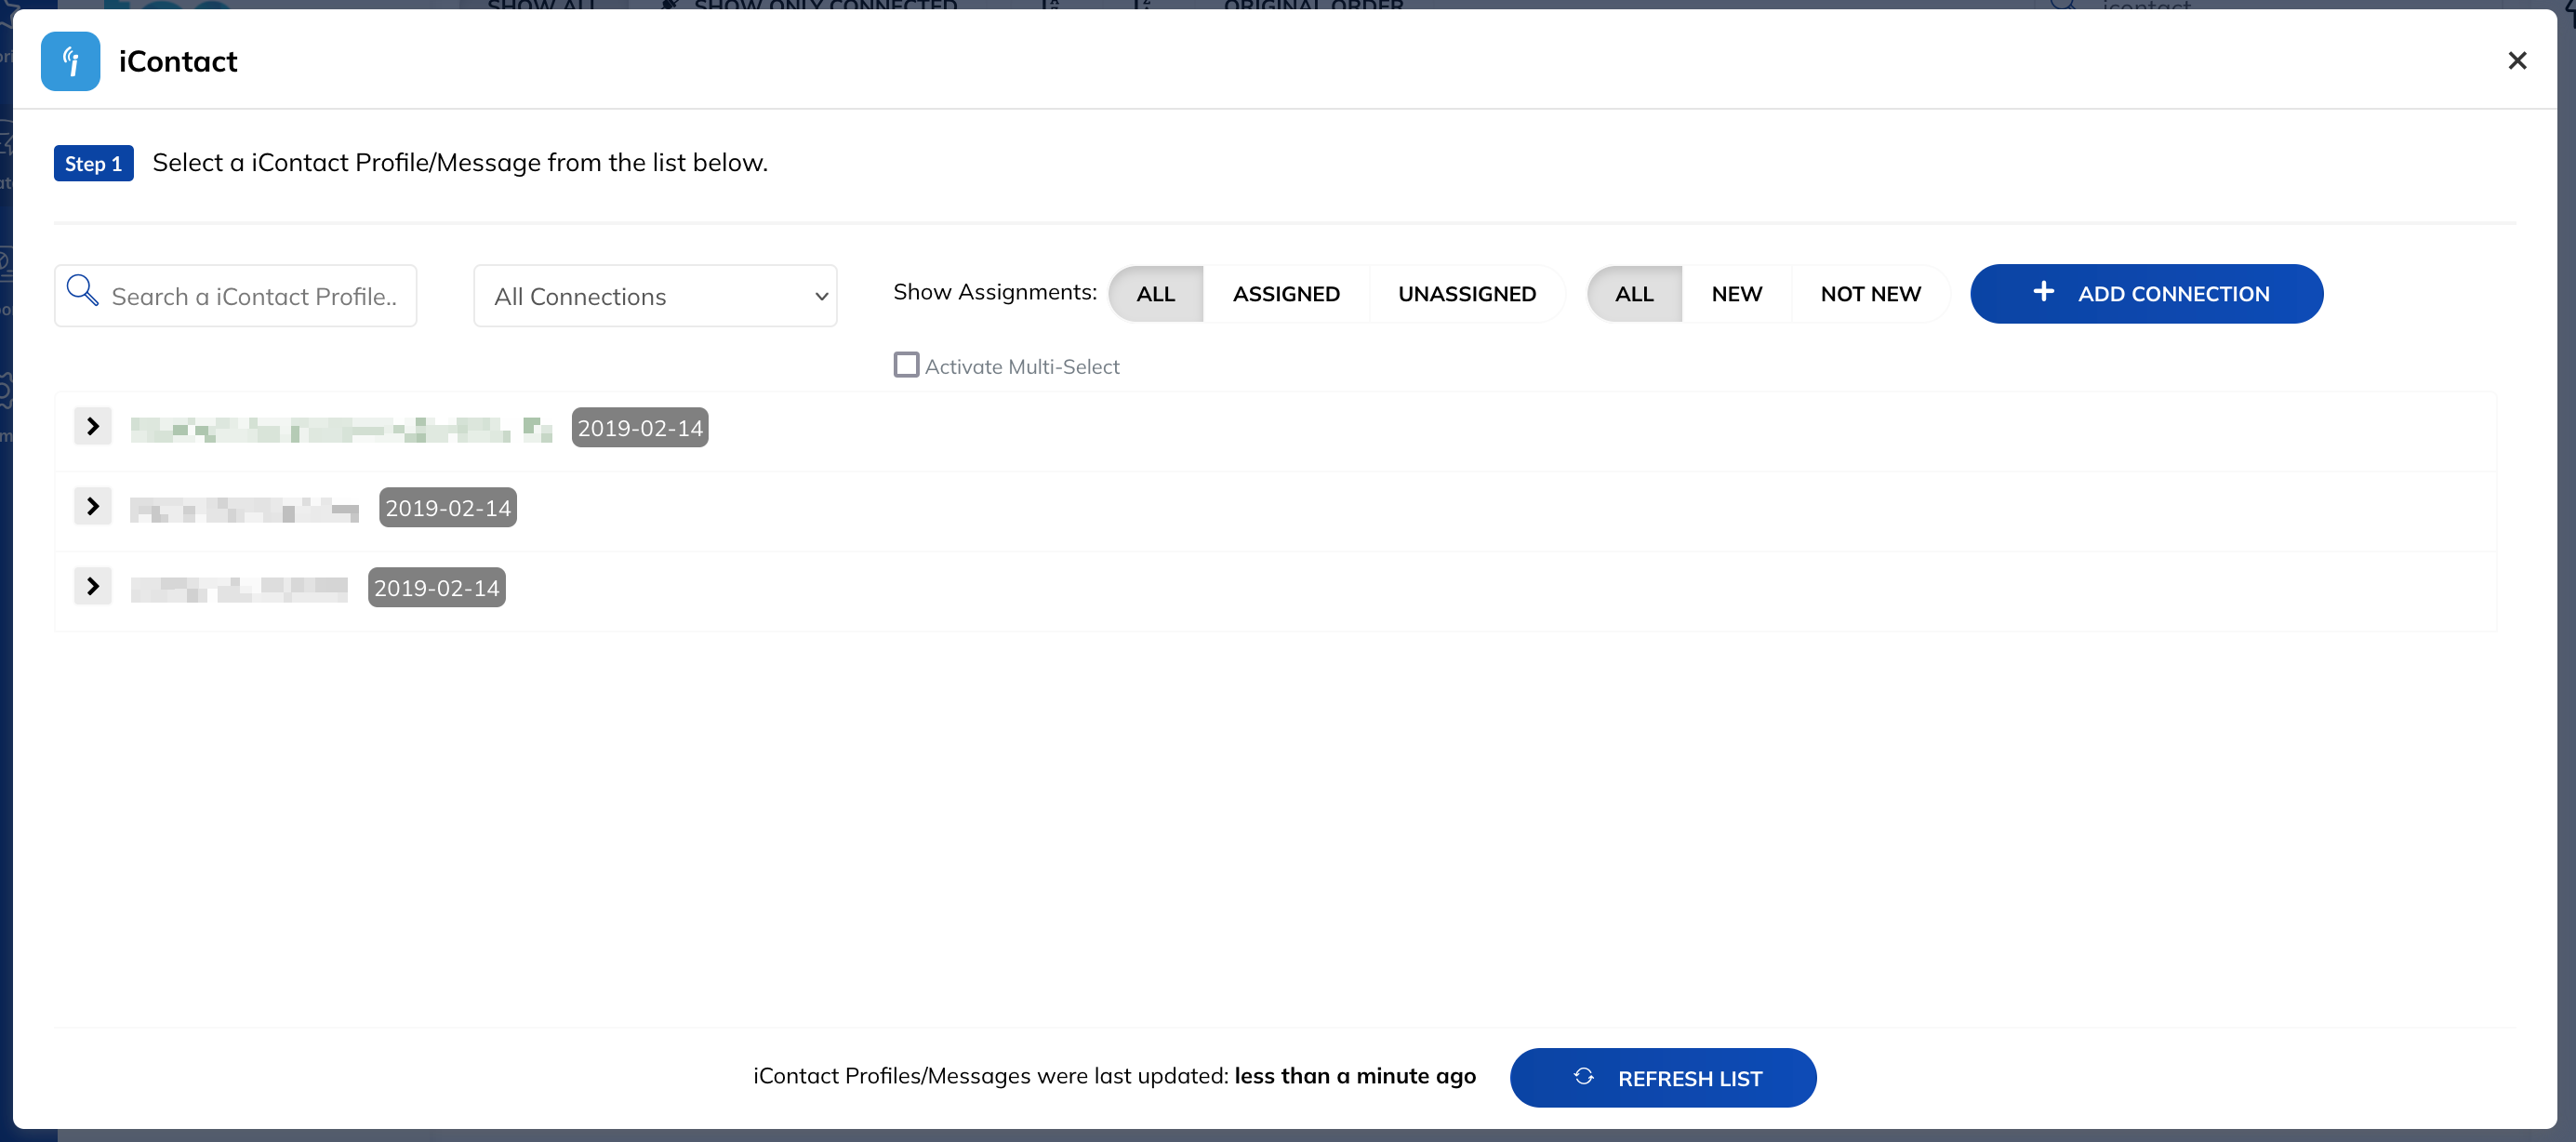2576x1142 pixels.
Task: Click the second row's 2019-02-14 date badge
Action: point(448,508)
